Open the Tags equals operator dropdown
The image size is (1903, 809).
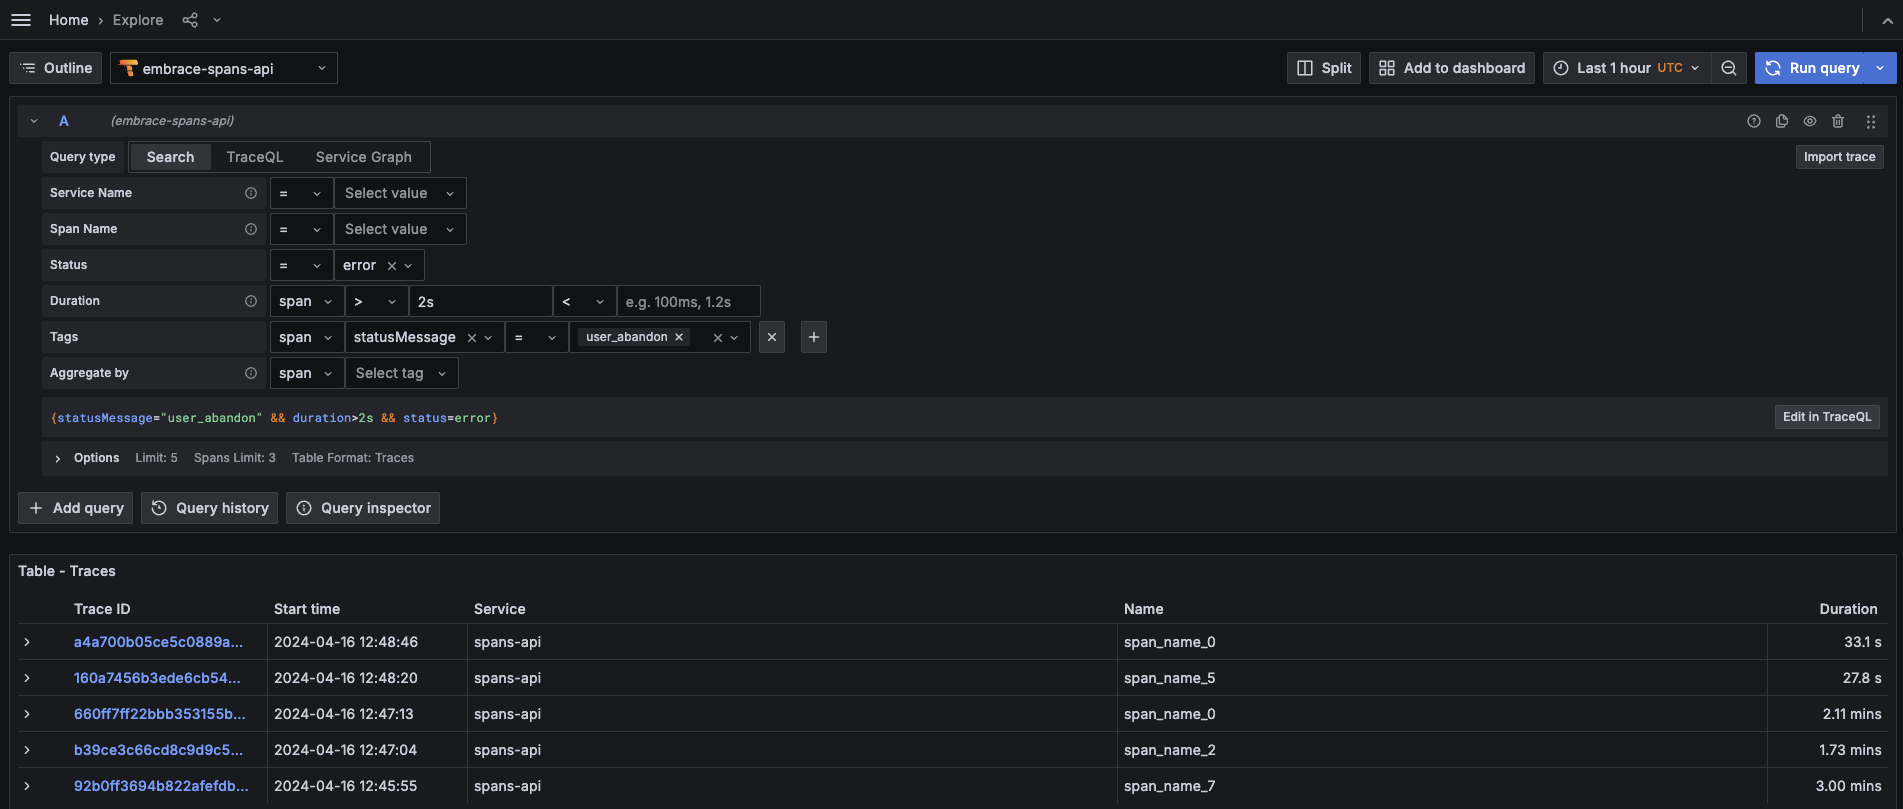pyautogui.click(x=537, y=337)
